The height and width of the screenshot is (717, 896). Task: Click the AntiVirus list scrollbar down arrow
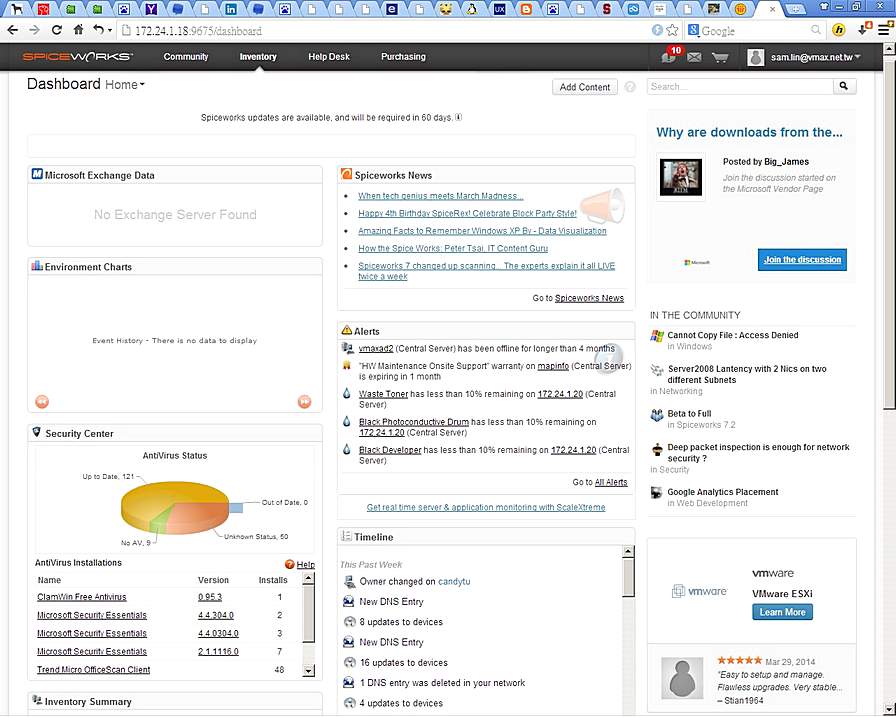[309, 671]
